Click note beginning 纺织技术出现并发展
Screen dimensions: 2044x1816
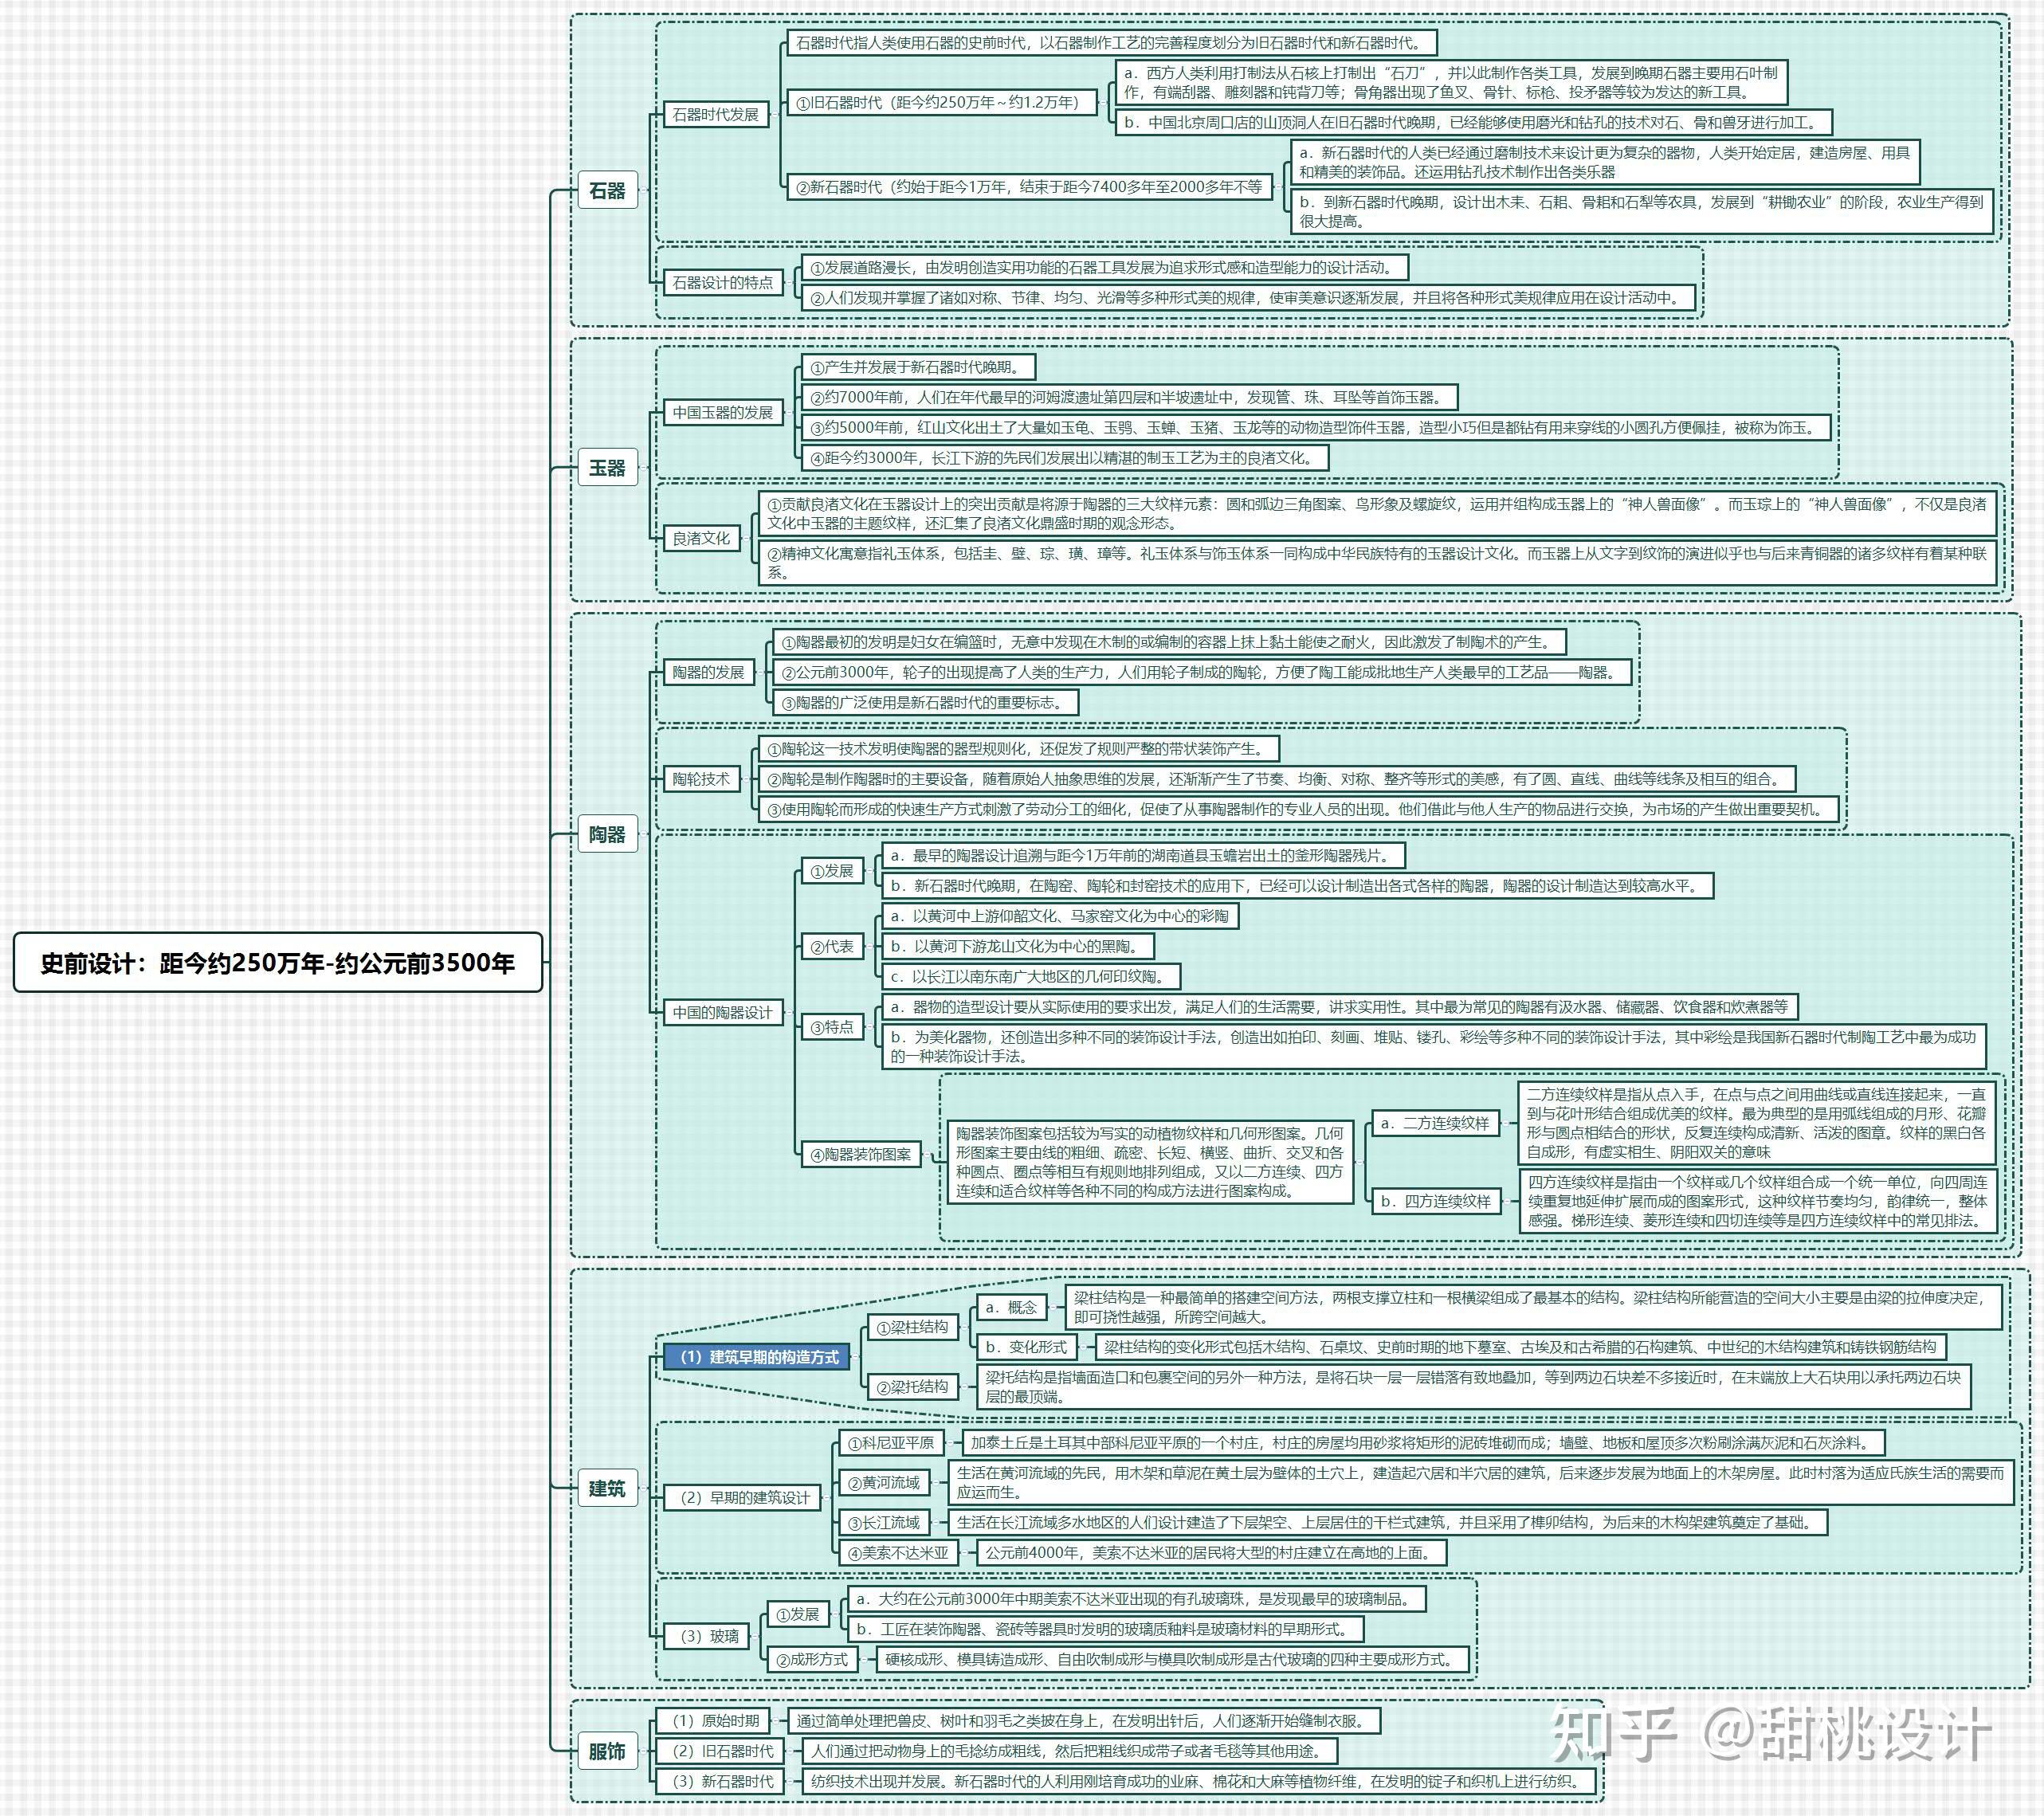click(x=1198, y=1781)
